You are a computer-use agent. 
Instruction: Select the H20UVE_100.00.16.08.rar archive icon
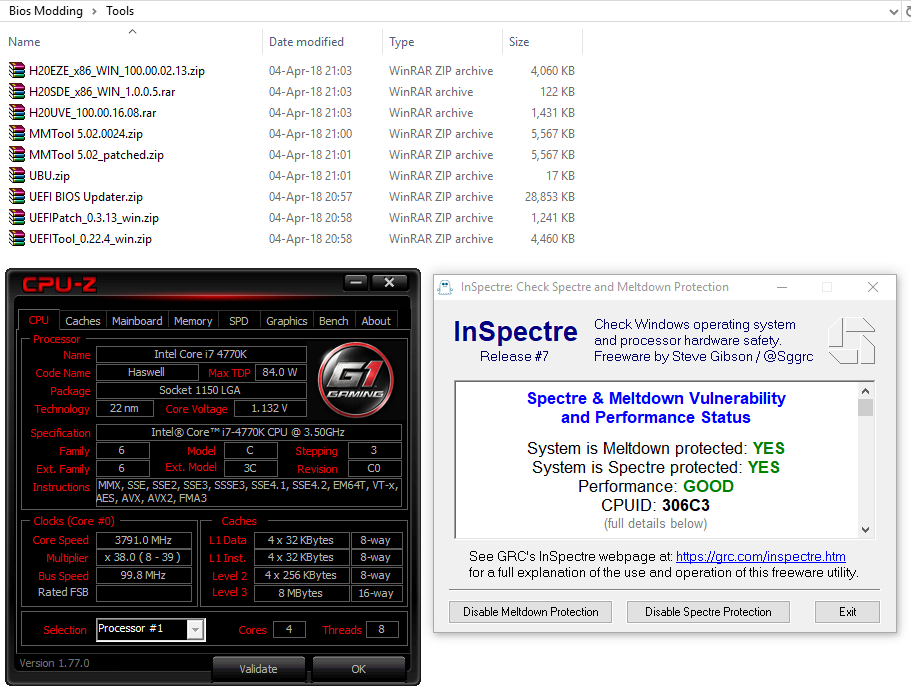(x=17, y=112)
